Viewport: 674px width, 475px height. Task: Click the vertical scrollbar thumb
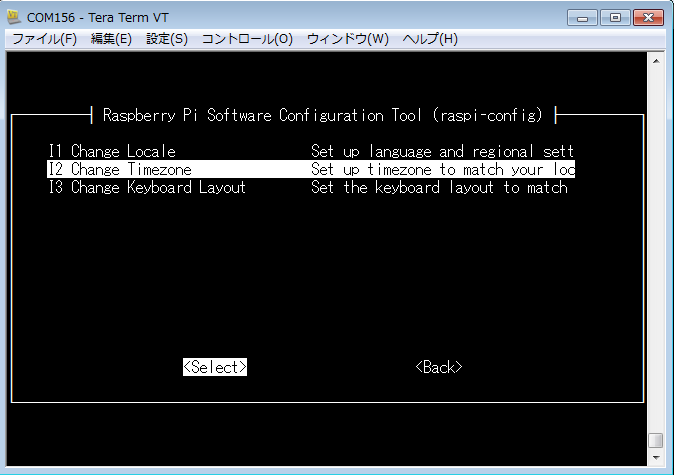click(x=656, y=441)
